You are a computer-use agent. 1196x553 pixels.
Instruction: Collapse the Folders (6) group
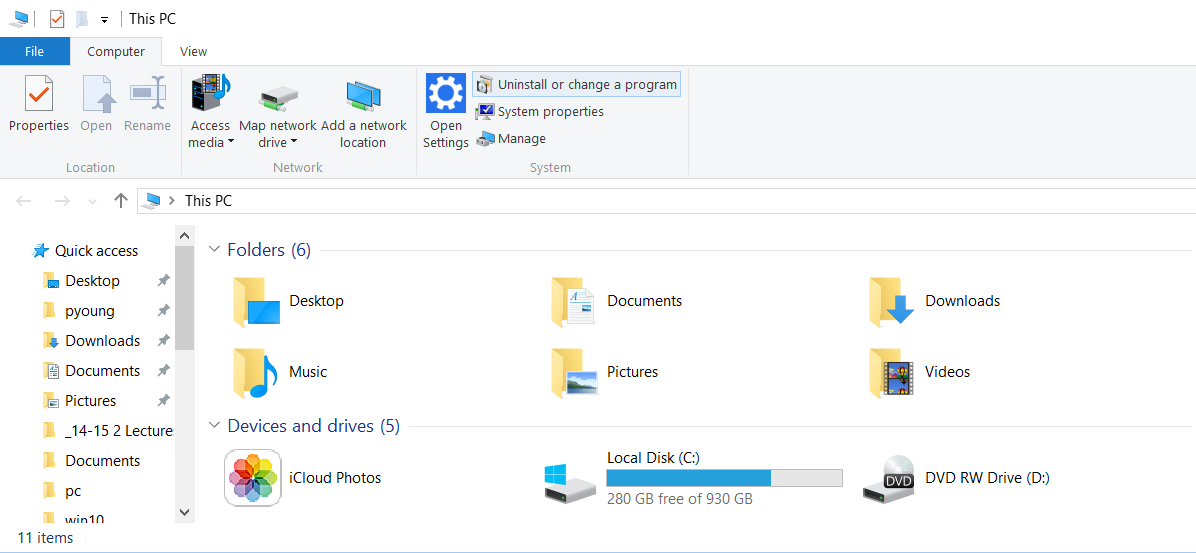tap(215, 250)
